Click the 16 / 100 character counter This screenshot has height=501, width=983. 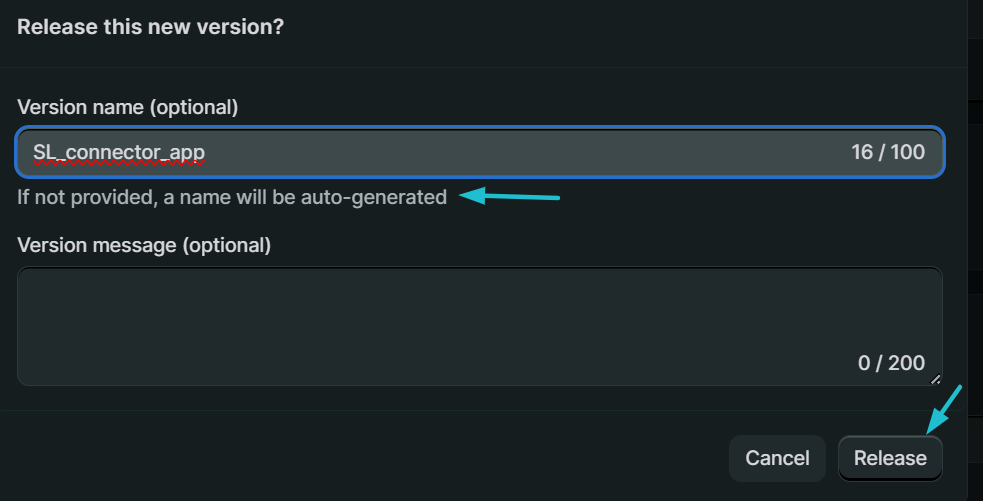coord(888,152)
